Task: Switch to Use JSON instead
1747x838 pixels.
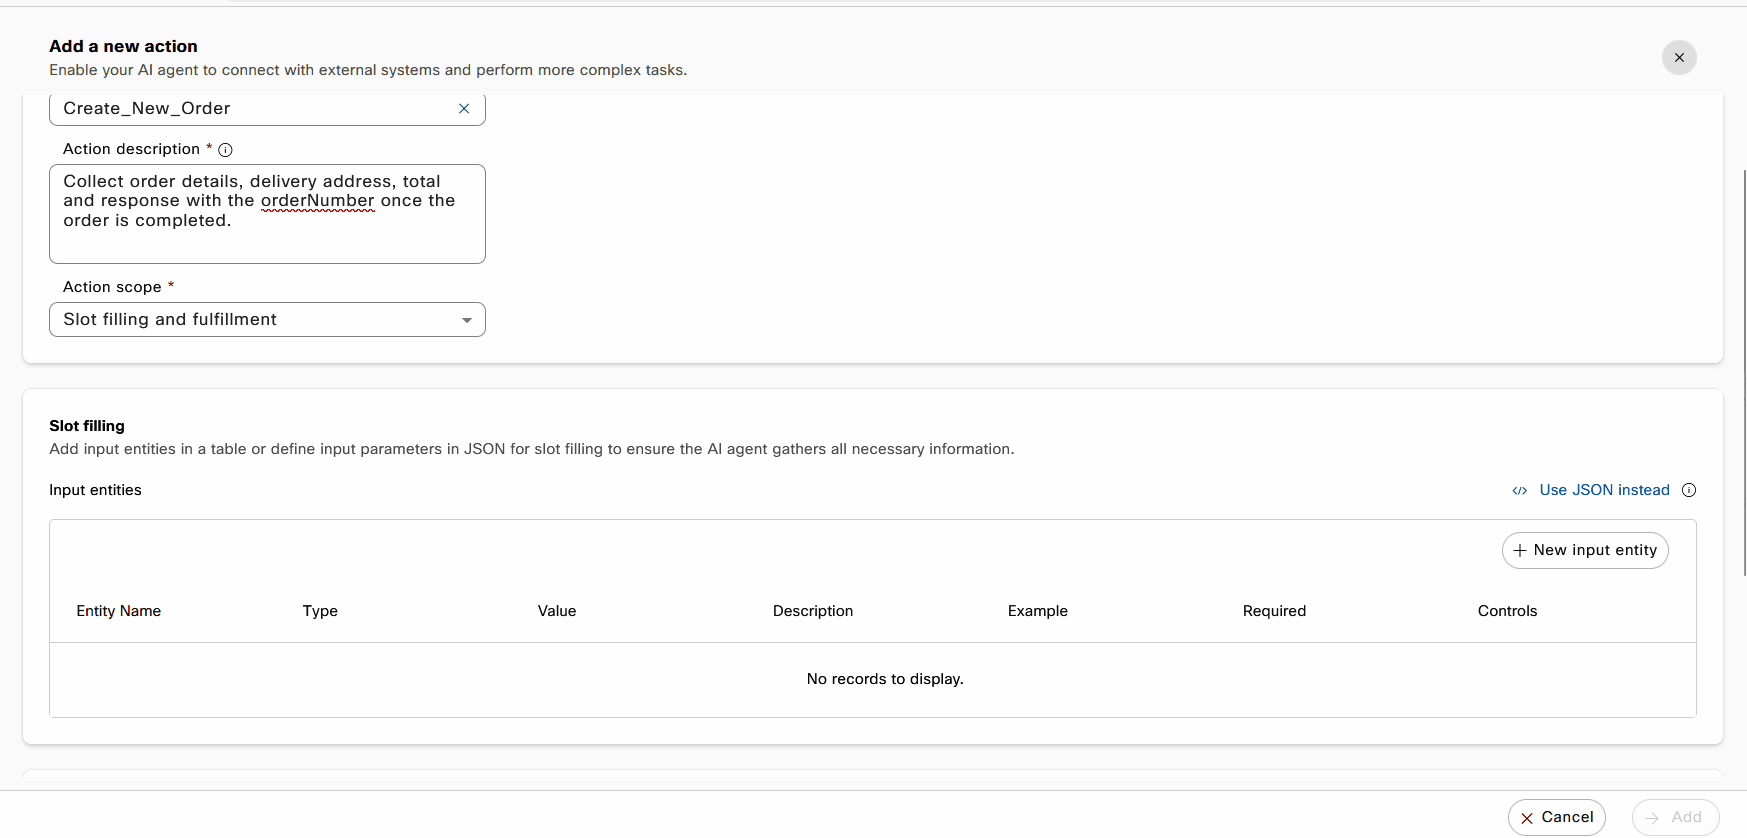Action: [x=1603, y=490]
